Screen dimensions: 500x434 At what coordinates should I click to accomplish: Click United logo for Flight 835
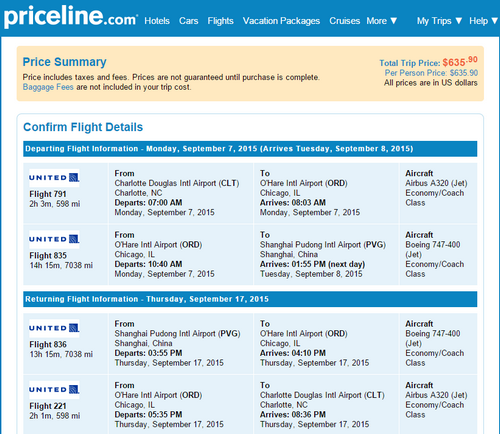click(x=54, y=239)
